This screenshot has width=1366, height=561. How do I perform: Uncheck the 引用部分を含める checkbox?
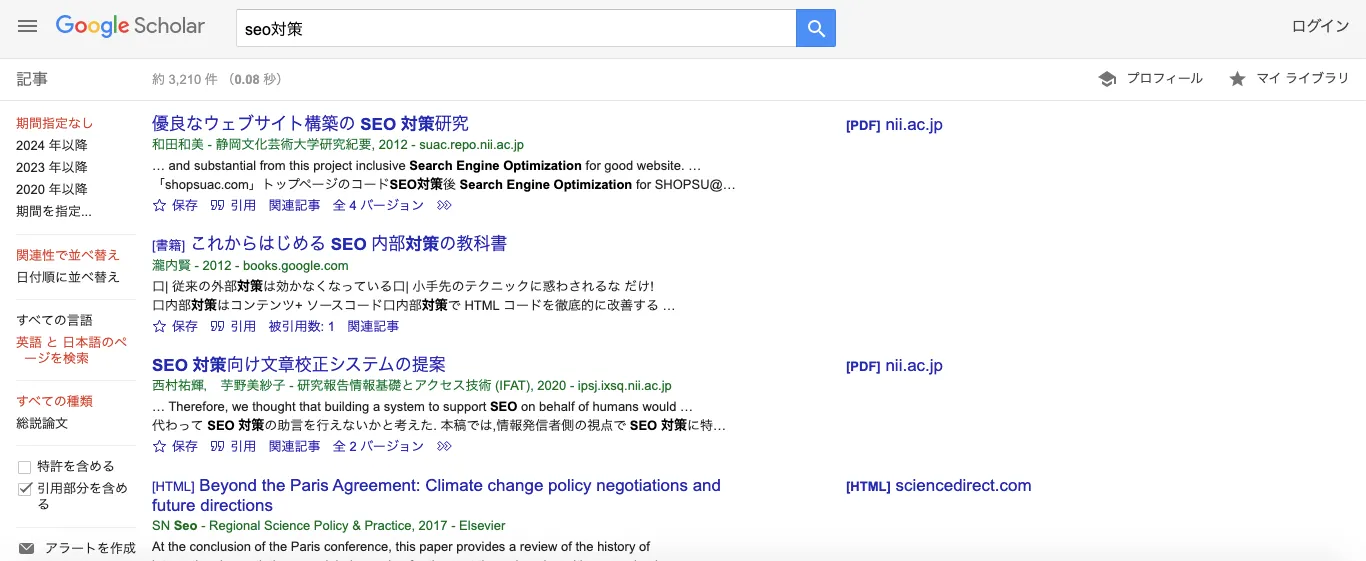(x=24, y=489)
